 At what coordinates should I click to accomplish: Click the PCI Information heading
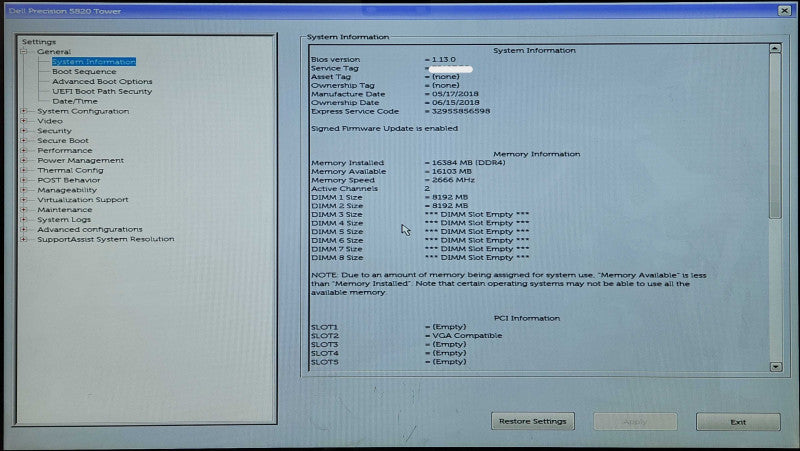click(x=527, y=318)
